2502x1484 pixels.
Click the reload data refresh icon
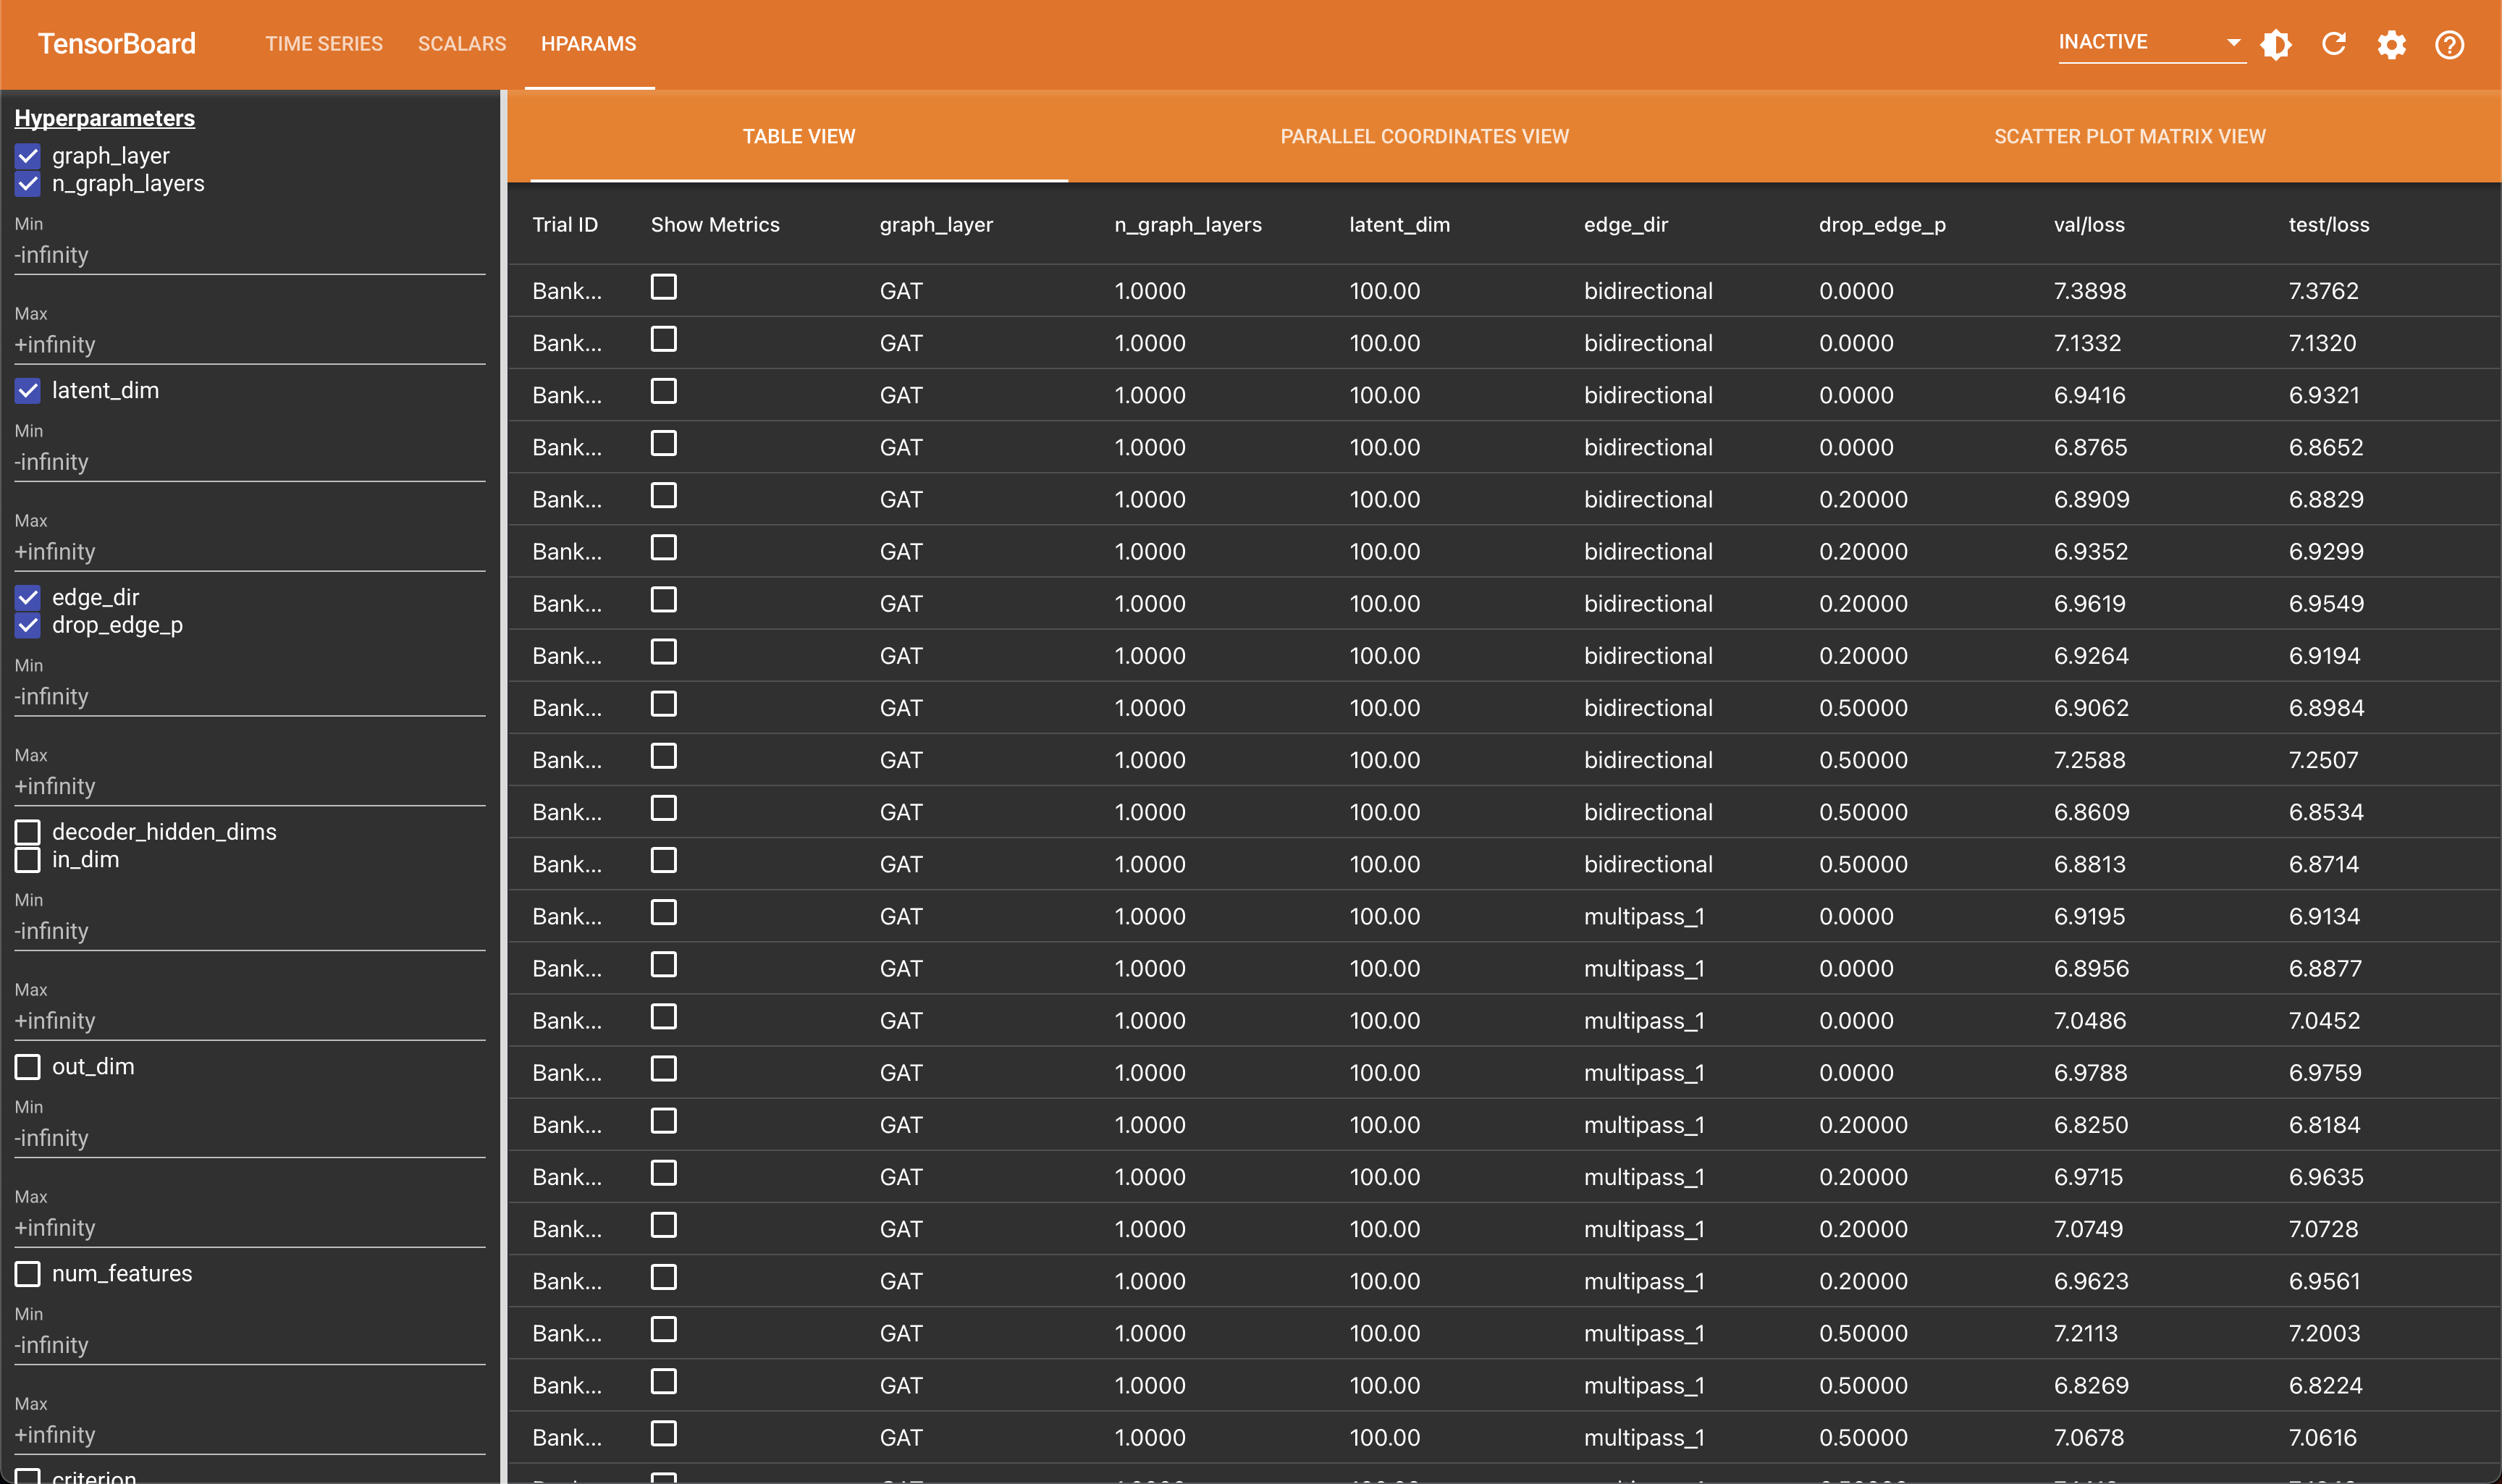tap(2334, 44)
